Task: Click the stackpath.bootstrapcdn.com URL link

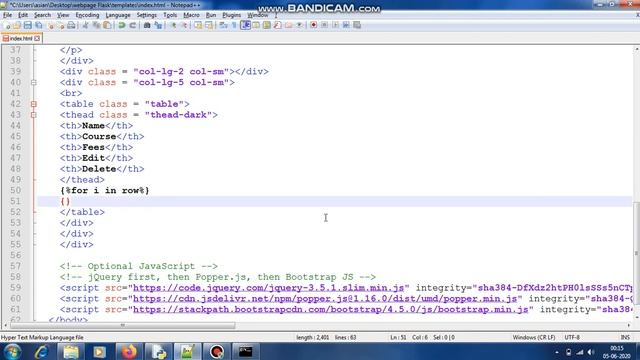Action: tap(331, 309)
